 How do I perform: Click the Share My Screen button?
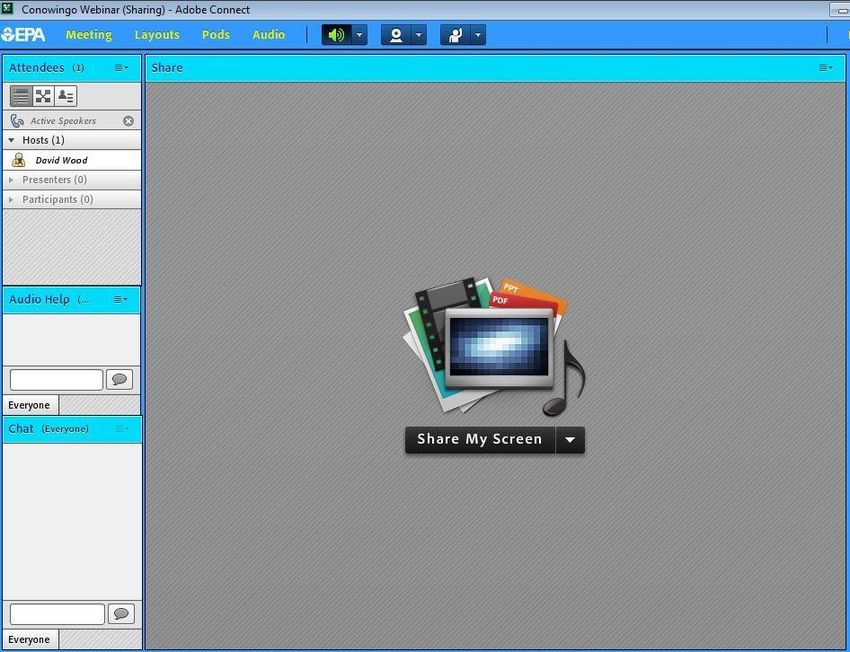coord(480,440)
